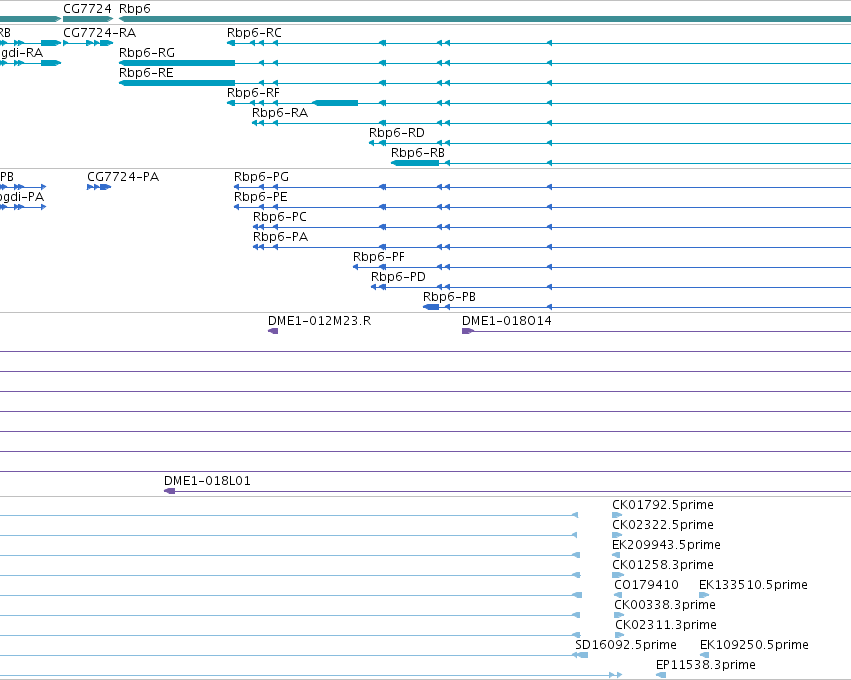Select the Rbp6-PG protein label
Image resolution: width=851 pixels, height=680 pixels.
tap(261, 177)
